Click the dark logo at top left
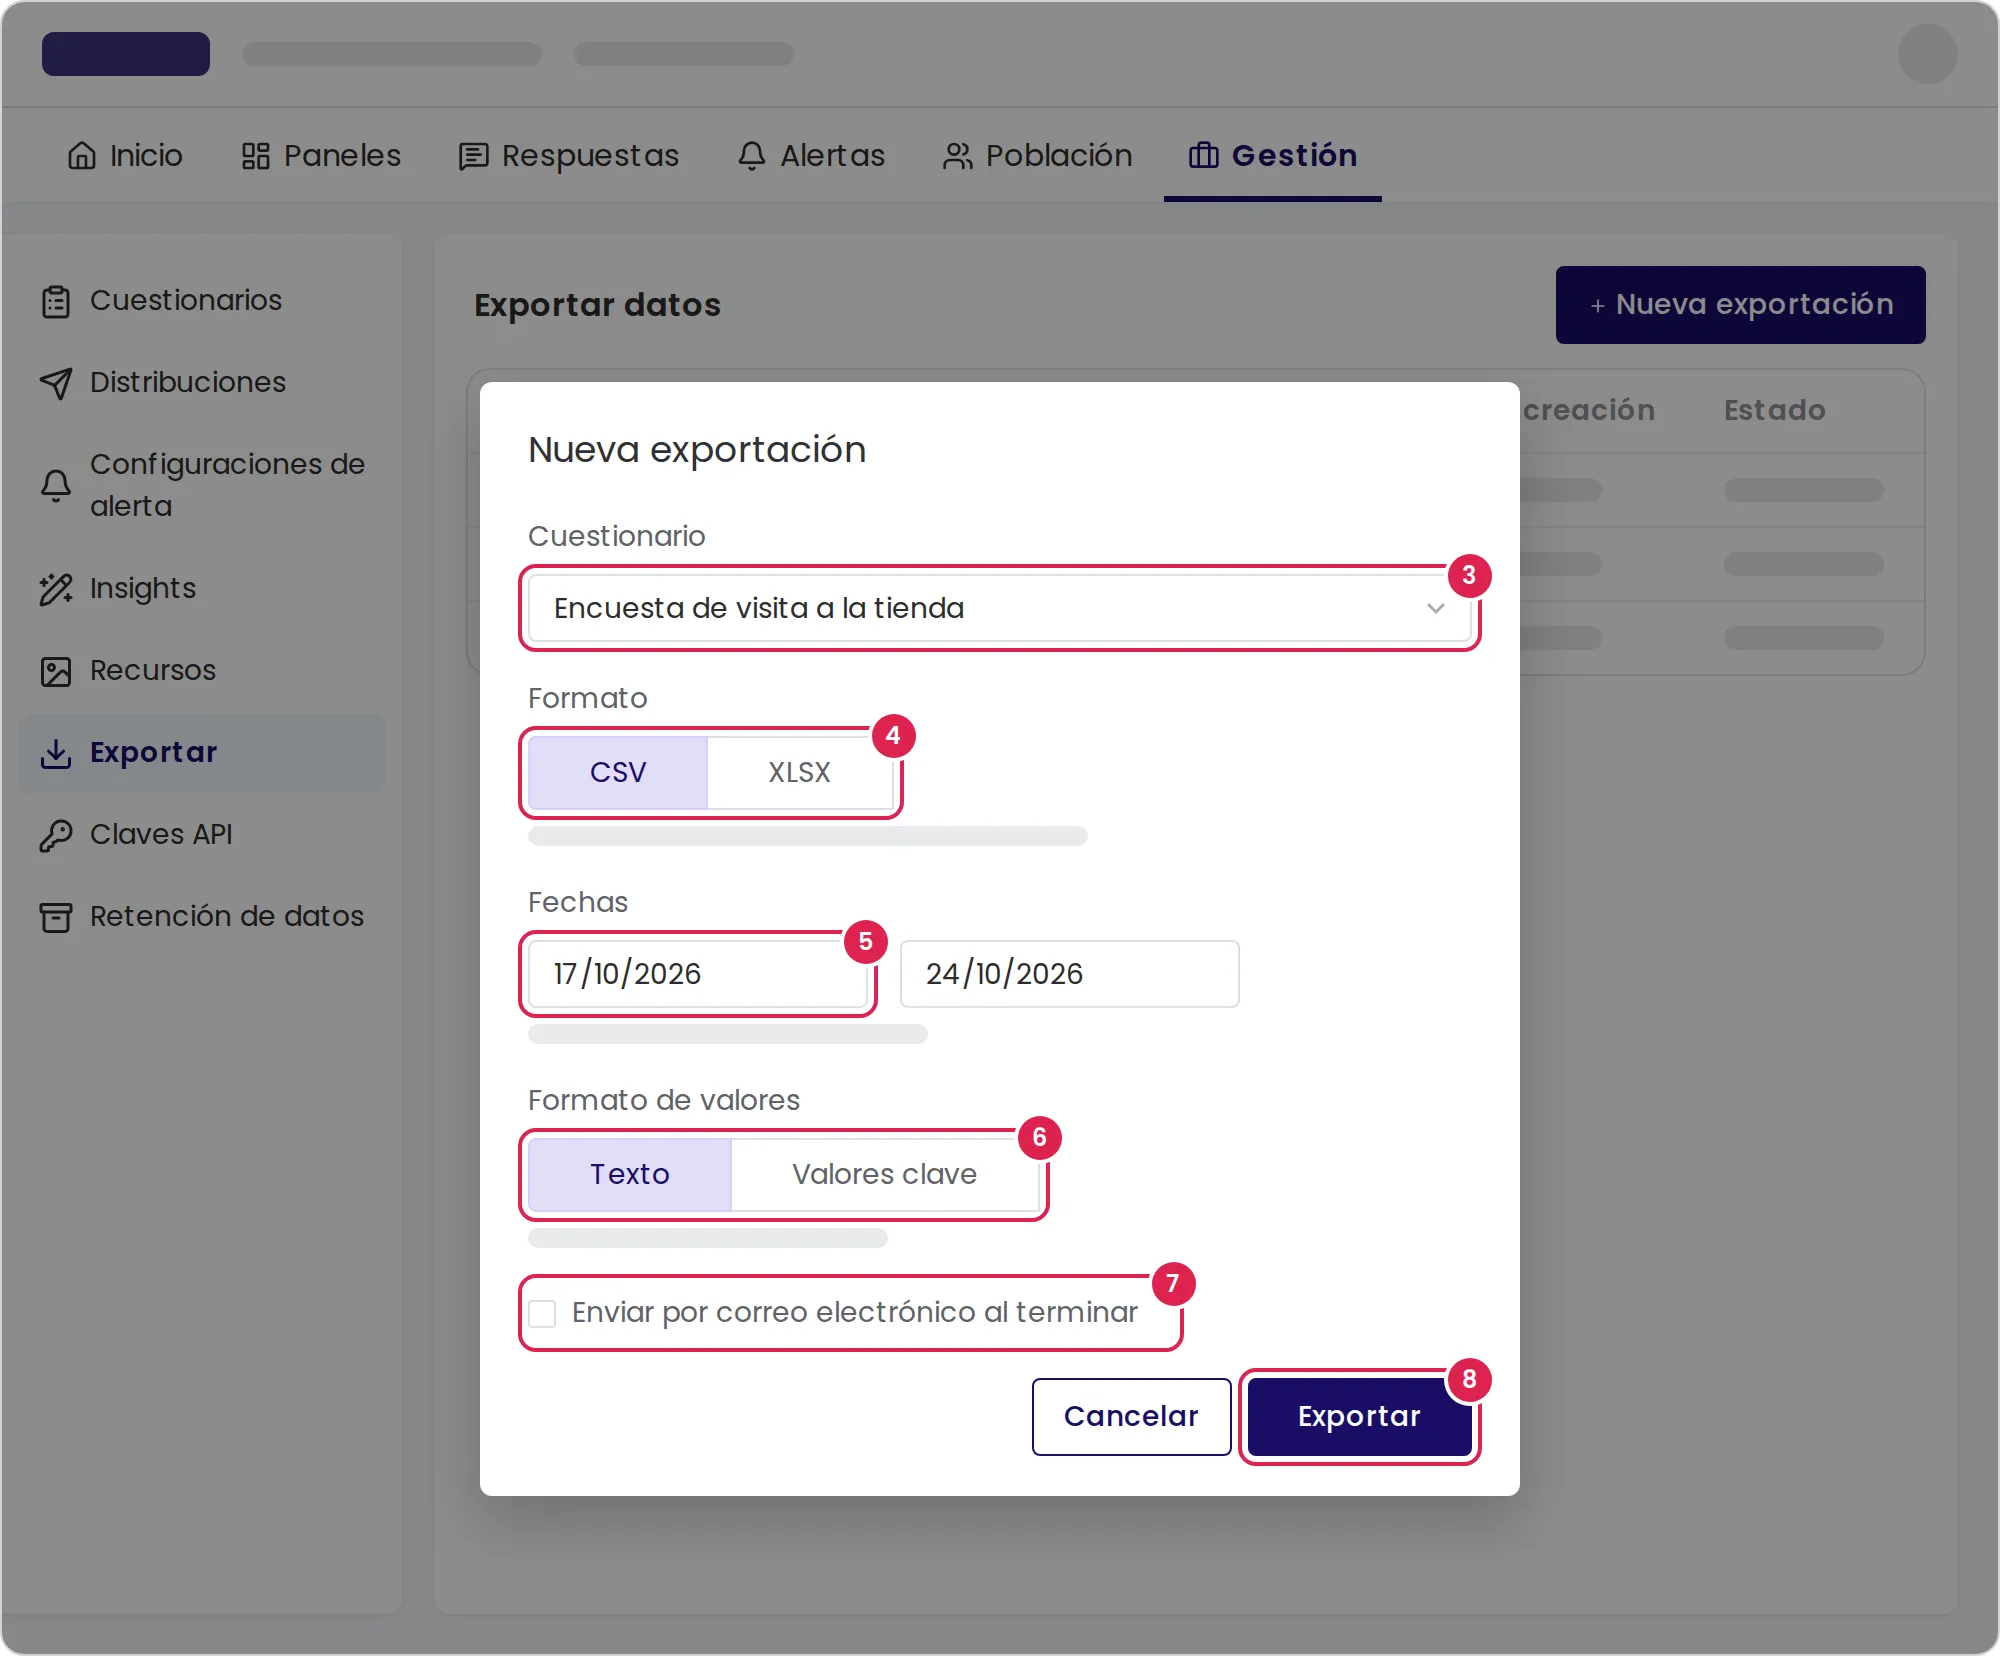Viewport: 2000px width, 1656px height. 126,54
